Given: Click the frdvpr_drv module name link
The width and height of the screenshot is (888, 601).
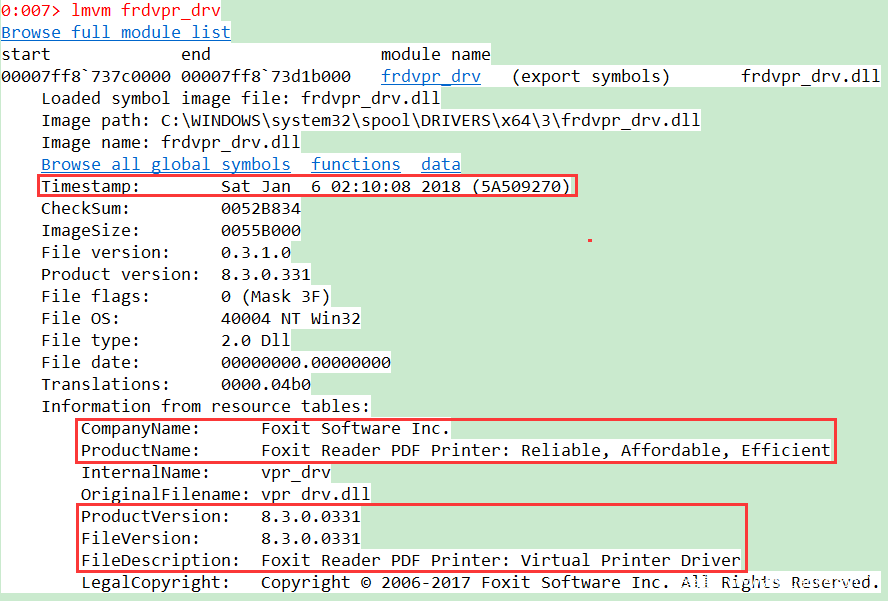Looking at the screenshot, I should coord(430,76).
